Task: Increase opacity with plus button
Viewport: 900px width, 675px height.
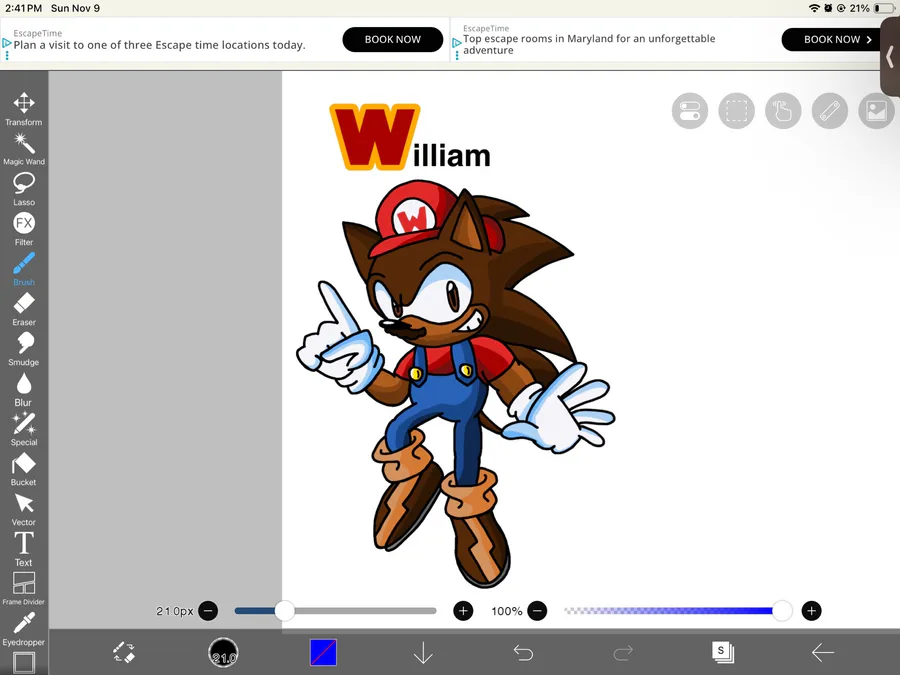Action: coord(811,611)
